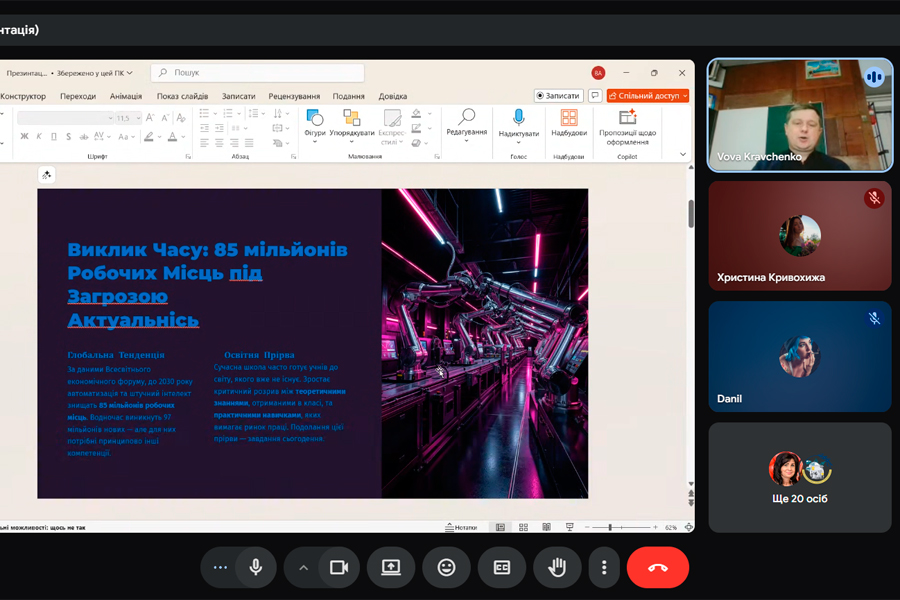Open more options three-dot menu
The width and height of the screenshot is (900, 600).
click(x=604, y=567)
